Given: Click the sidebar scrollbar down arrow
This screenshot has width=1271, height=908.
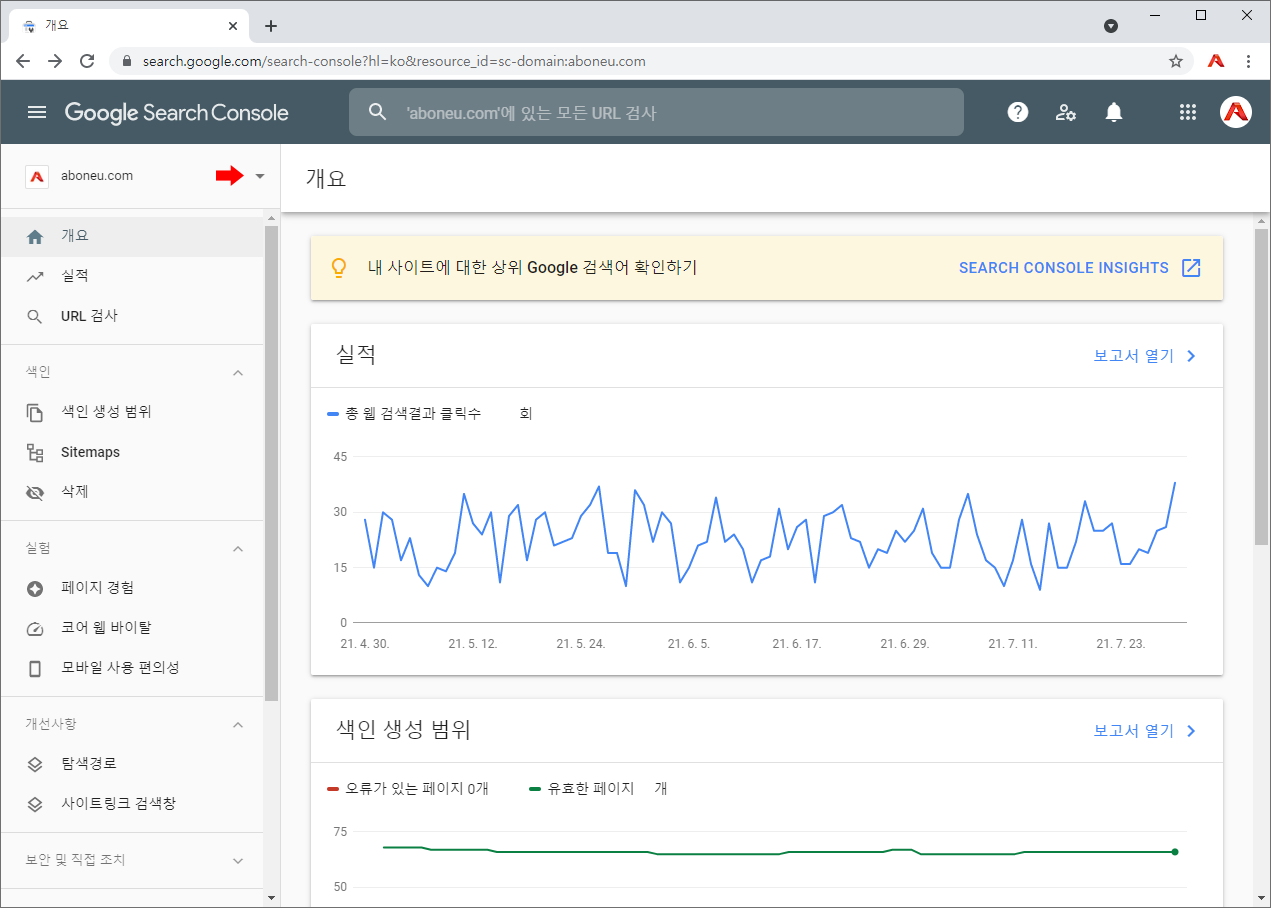Looking at the screenshot, I should (x=271, y=898).
